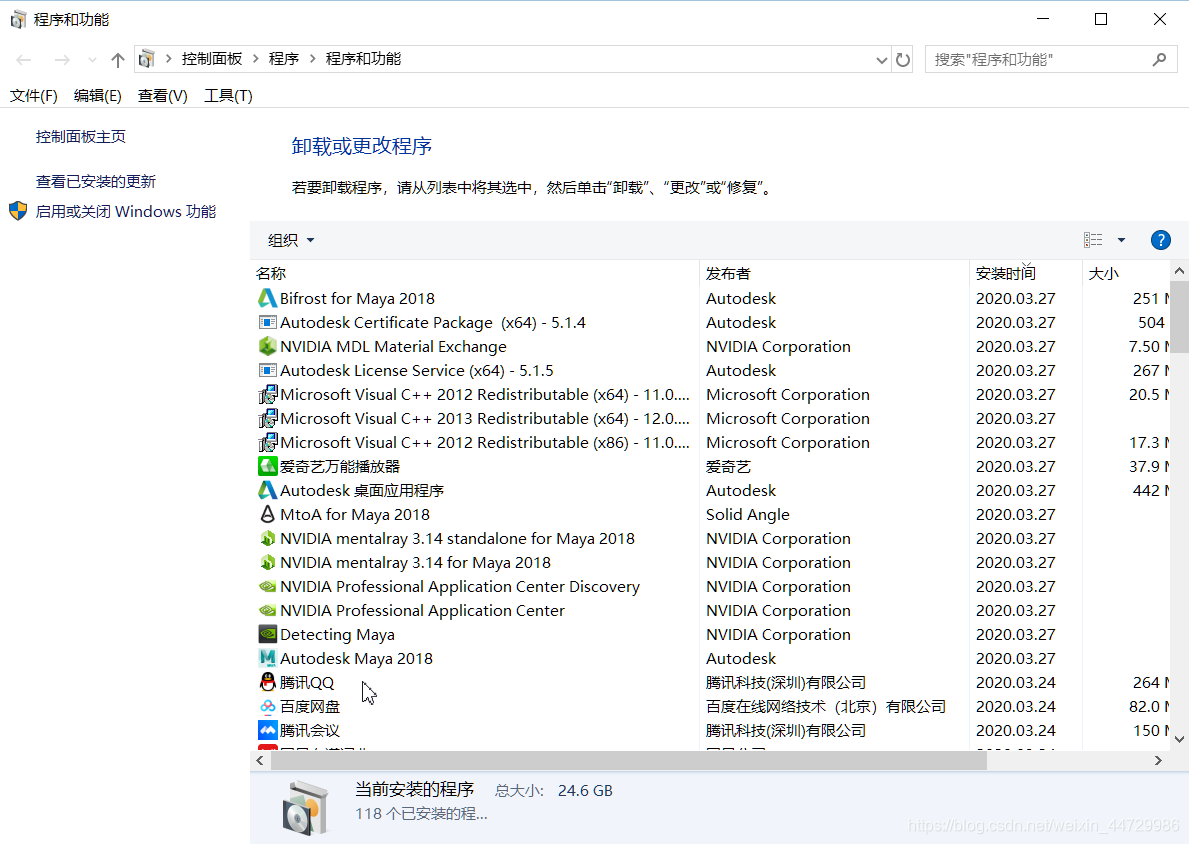Open the view options dropdown arrow

coord(1121,240)
